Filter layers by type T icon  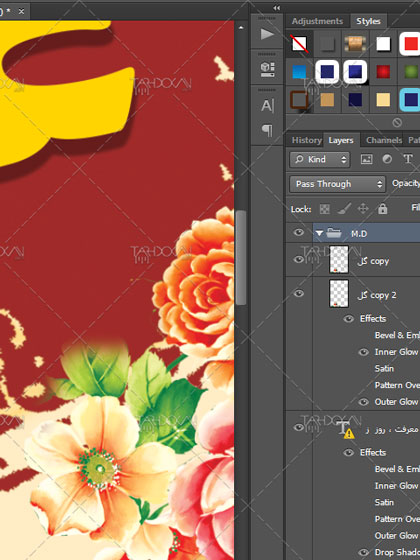pyautogui.click(x=408, y=159)
